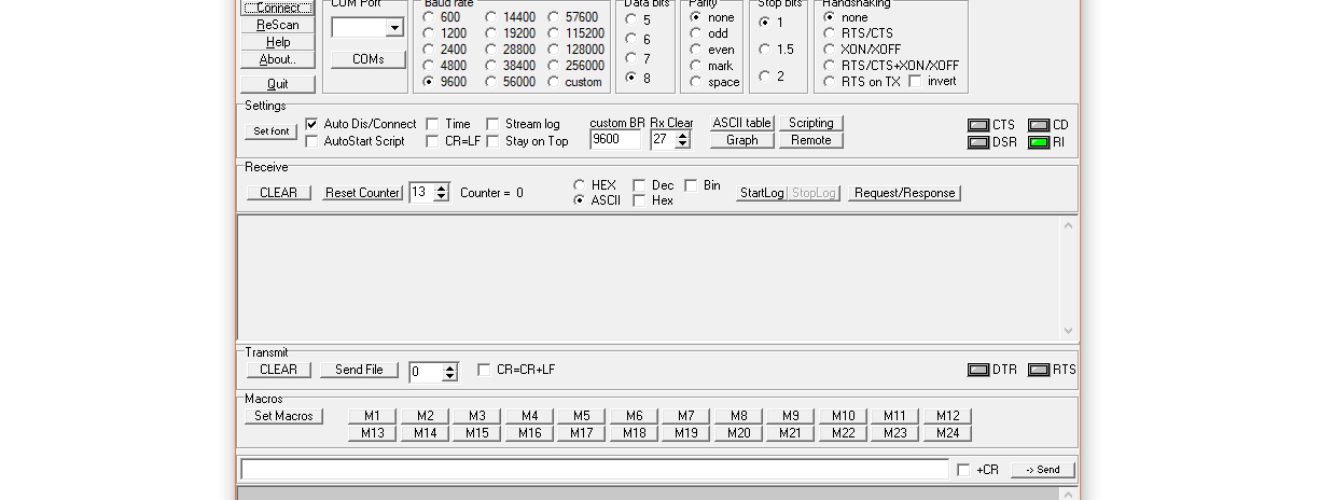The image size is (1320, 500).
Task: Run macro M13
Action: pos(372,433)
